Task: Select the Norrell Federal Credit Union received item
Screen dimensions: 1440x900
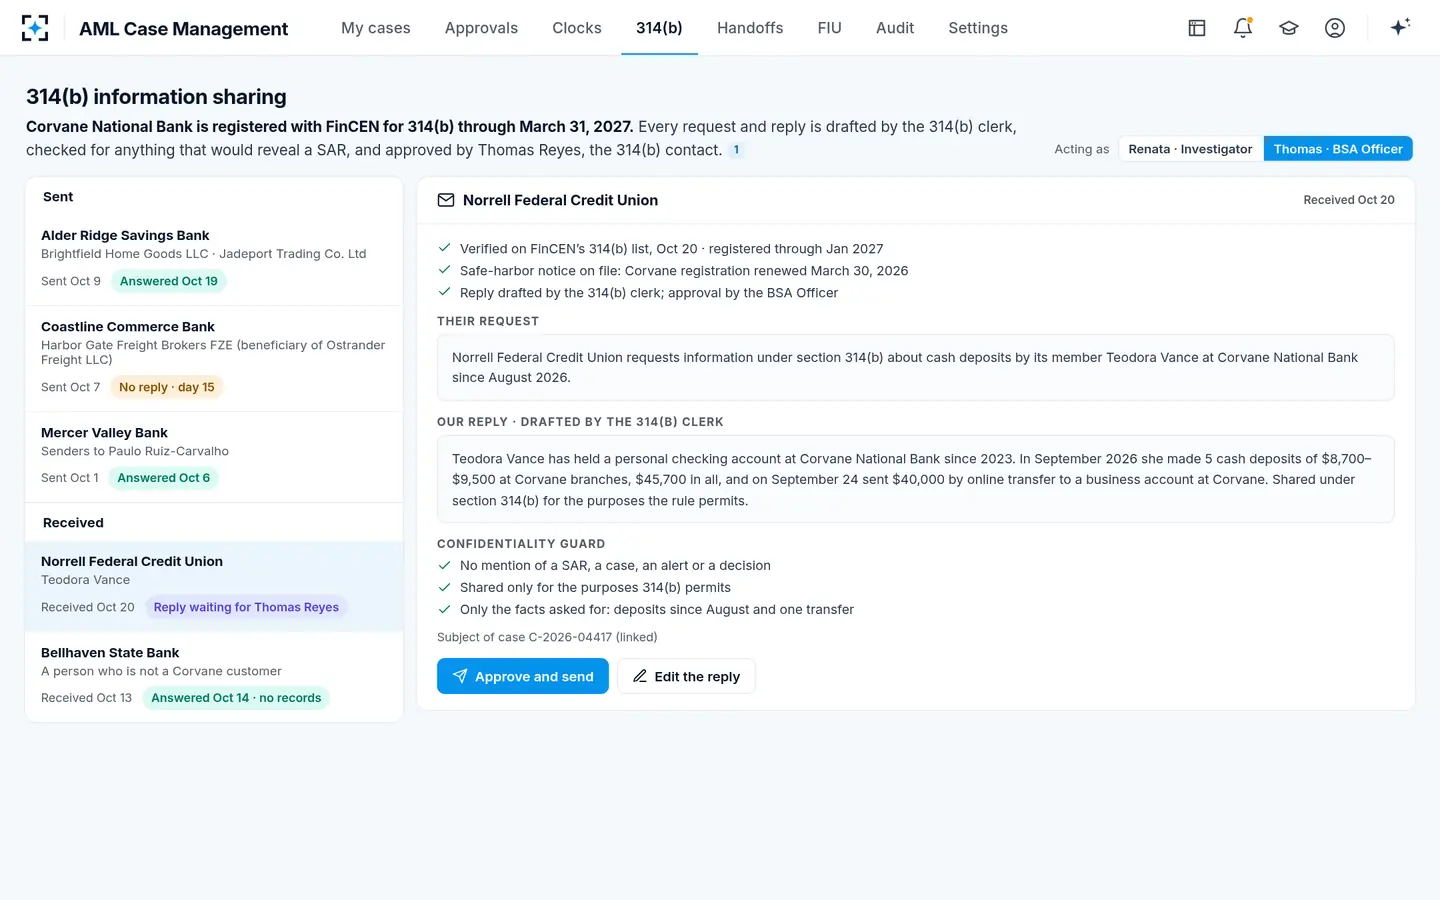Action: pyautogui.click(x=214, y=586)
